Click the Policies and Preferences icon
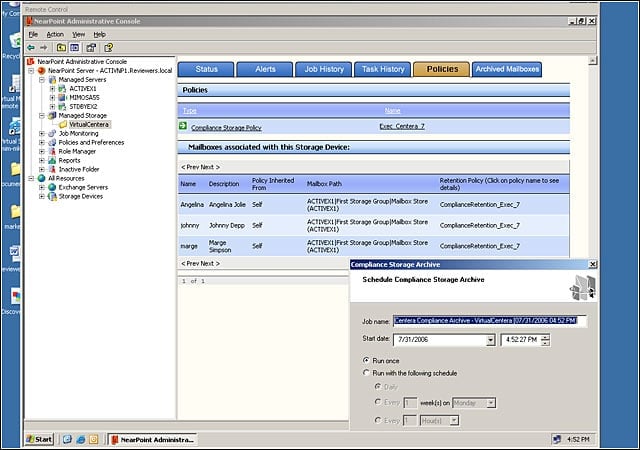 pos(52,143)
